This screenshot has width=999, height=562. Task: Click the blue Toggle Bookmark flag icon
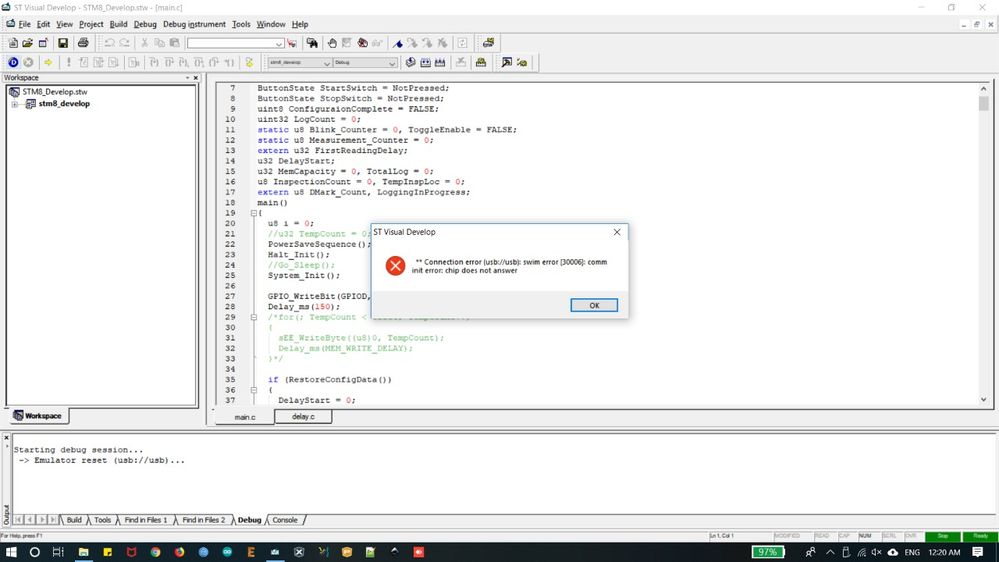[398, 43]
